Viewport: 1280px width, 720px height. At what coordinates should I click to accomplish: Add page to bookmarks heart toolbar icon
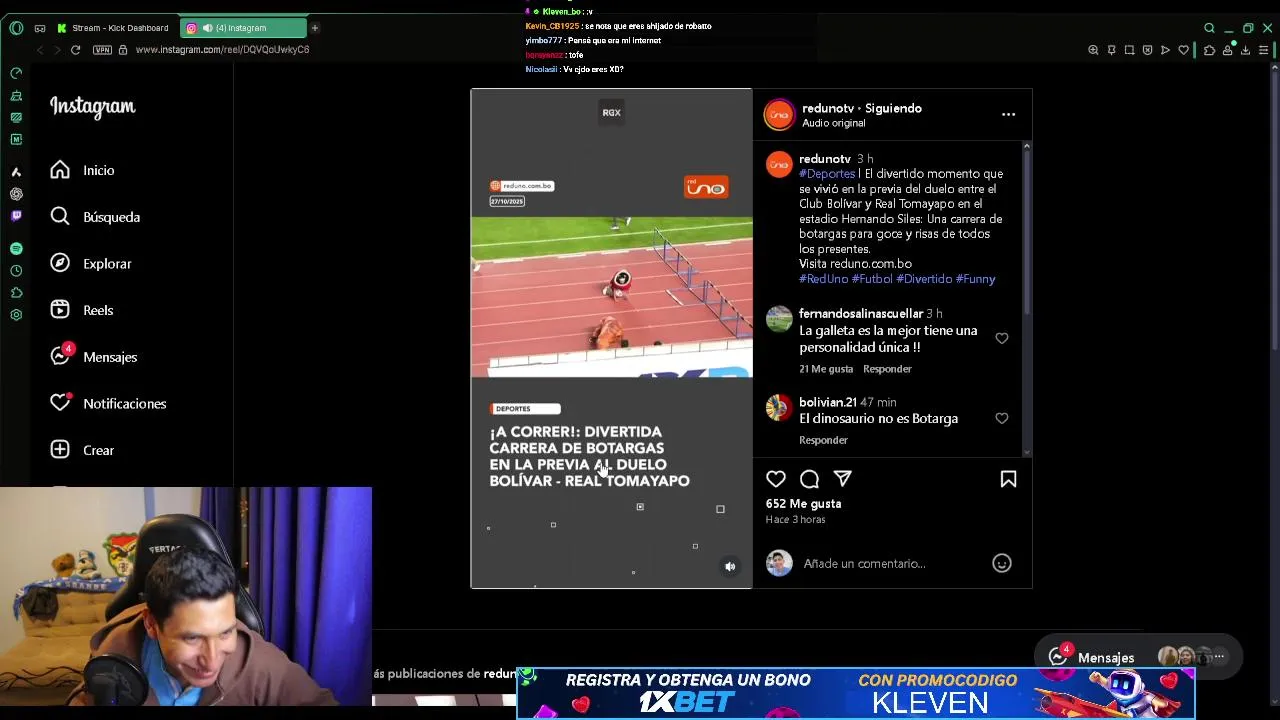point(1184,50)
